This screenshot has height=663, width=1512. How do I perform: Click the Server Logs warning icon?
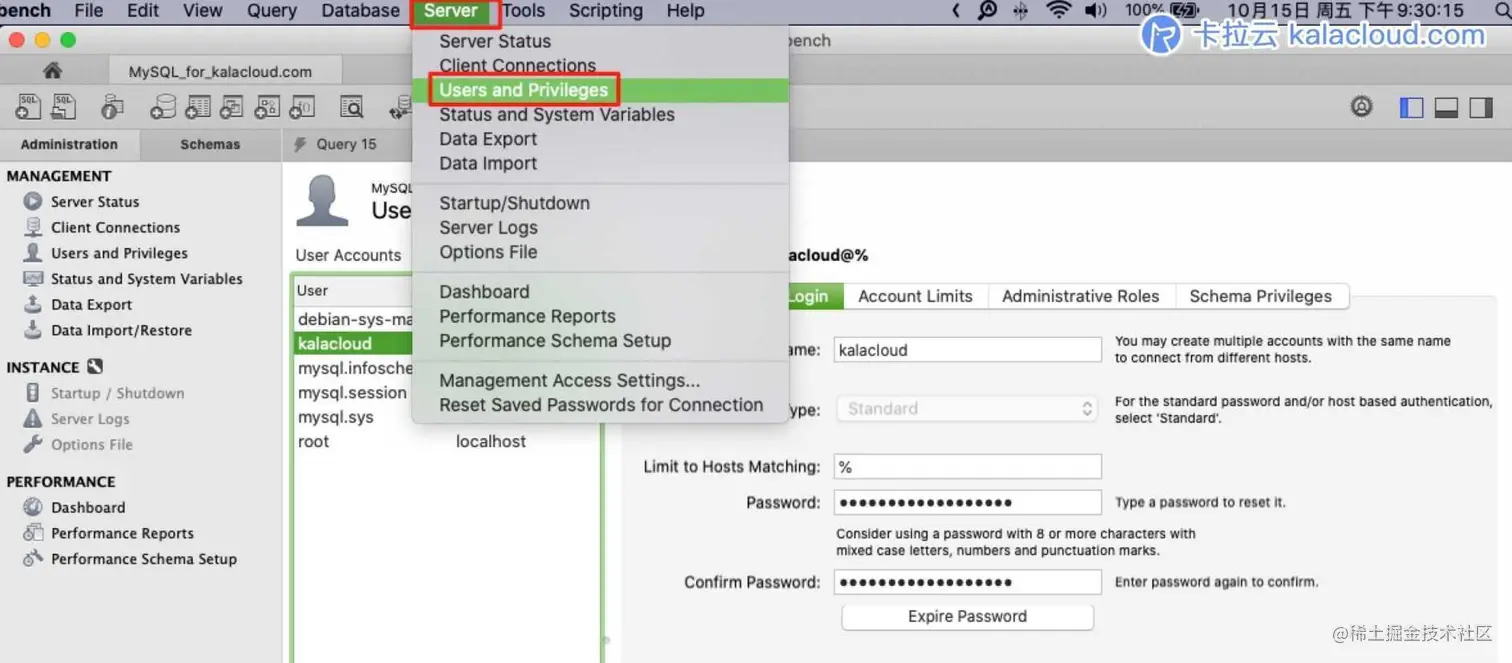coord(33,418)
